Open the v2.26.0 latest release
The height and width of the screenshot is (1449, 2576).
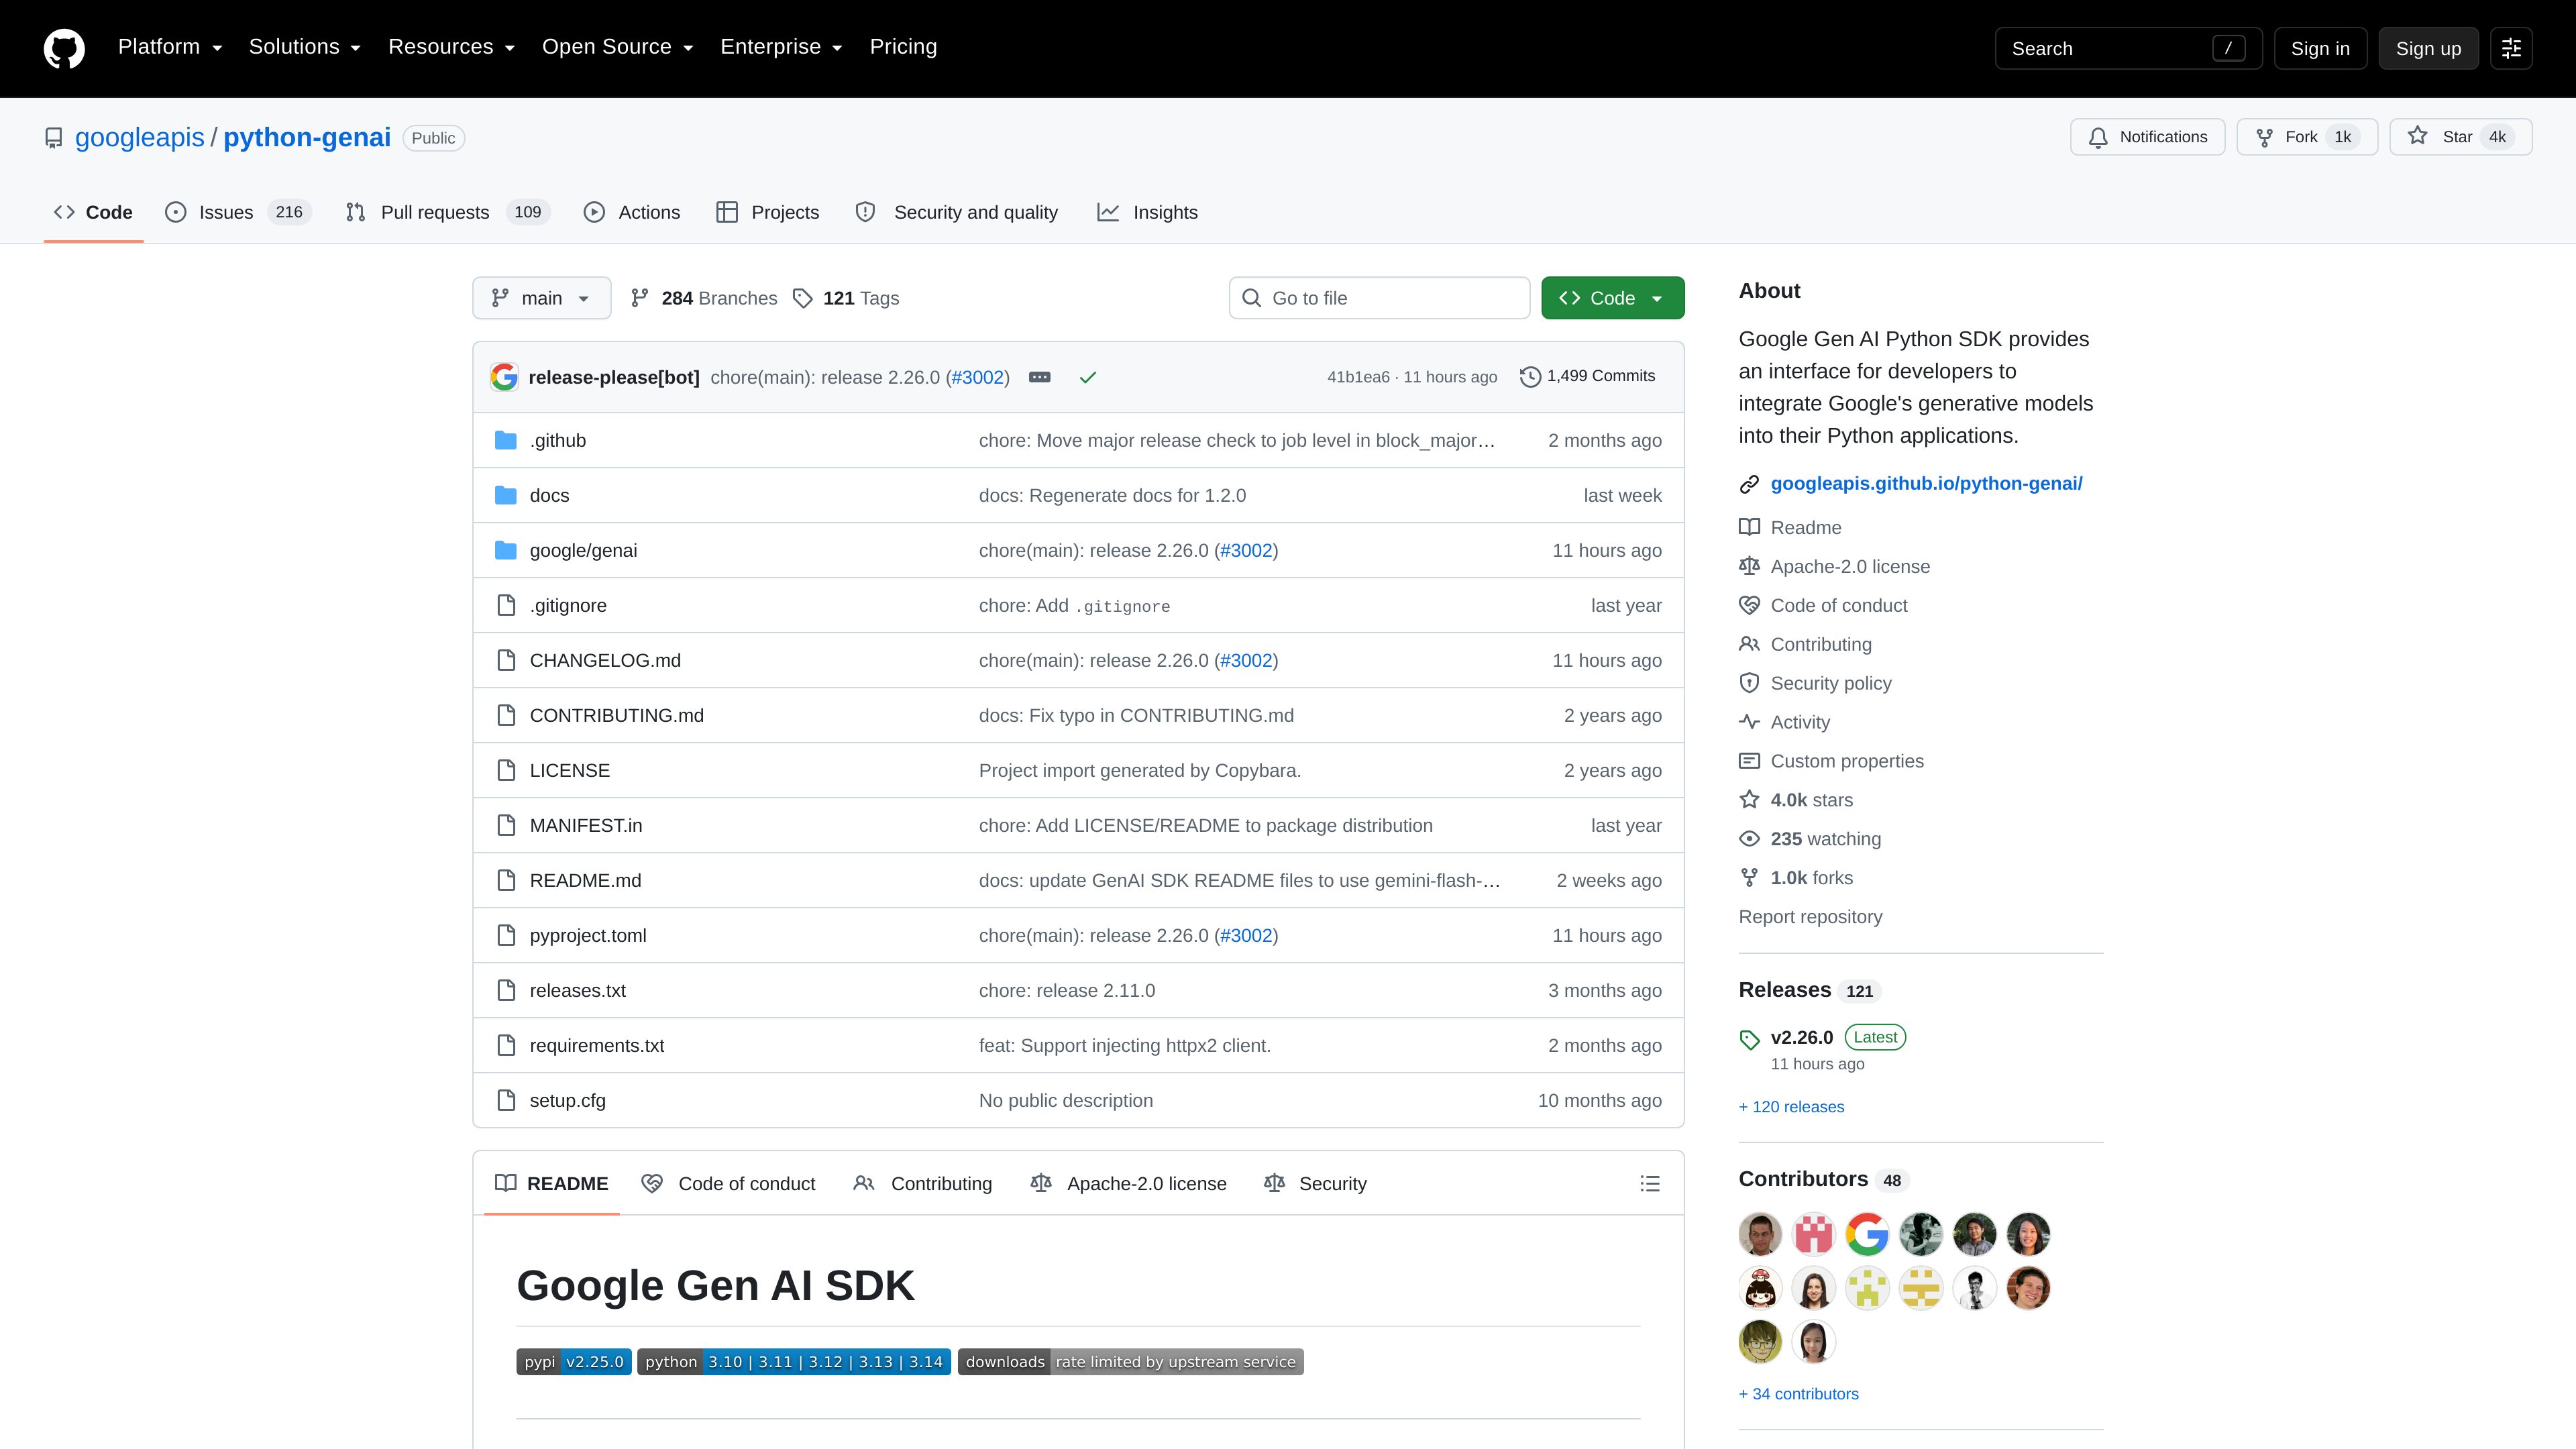pos(1801,1037)
